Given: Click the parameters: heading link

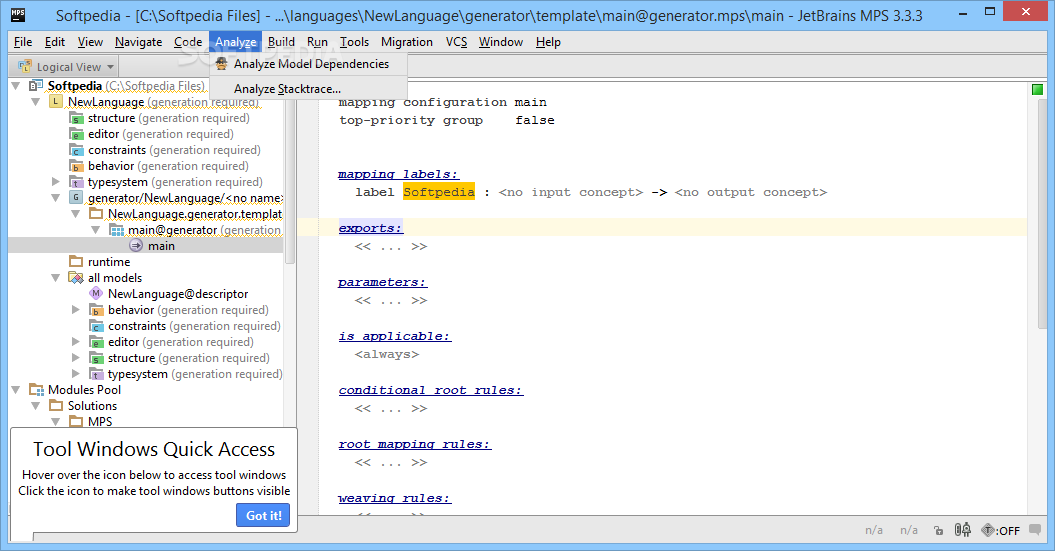Looking at the screenshot, I should [x=382, y=283].
